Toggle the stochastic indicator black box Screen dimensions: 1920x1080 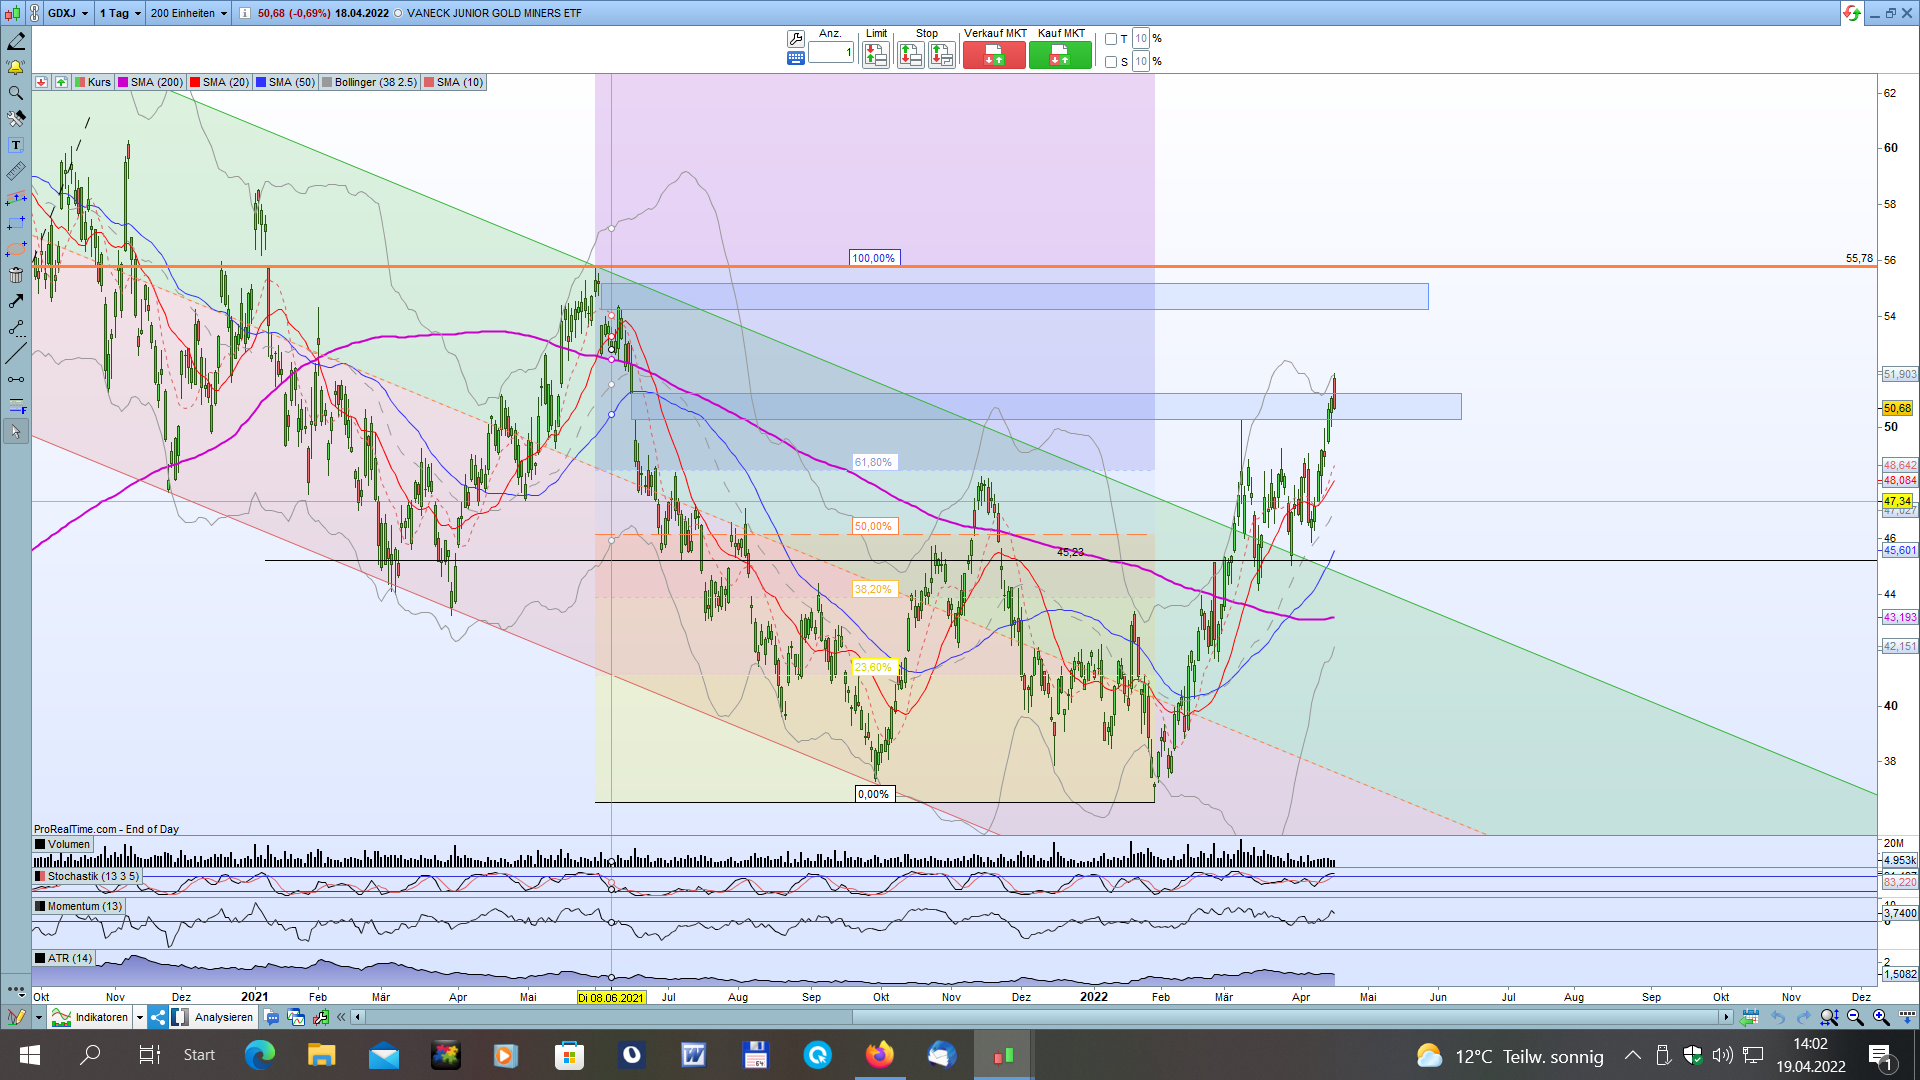click(40, 876)
